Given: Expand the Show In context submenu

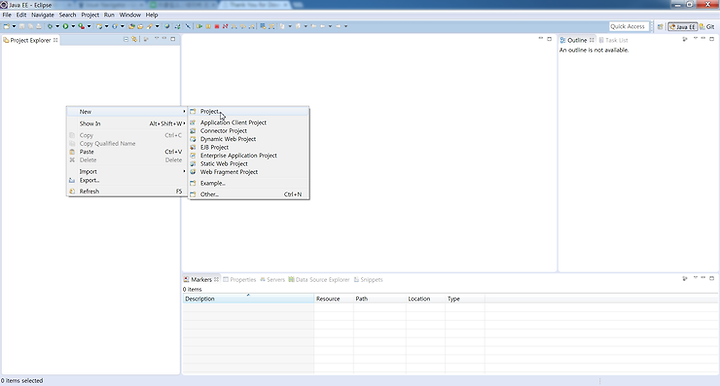Looking at the screenshot, I should 127,123.
